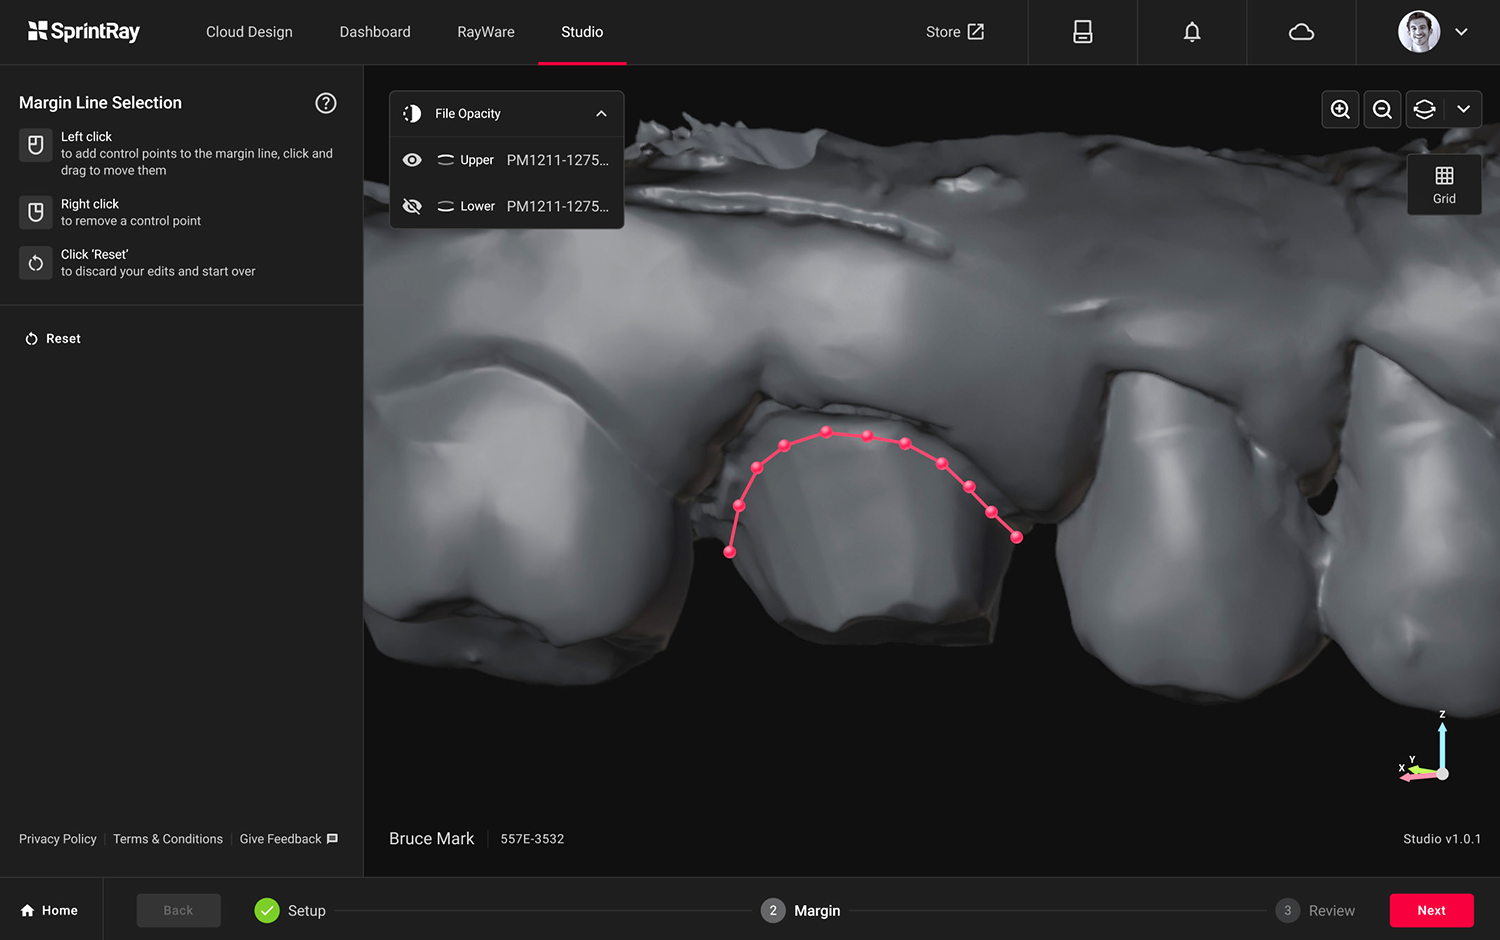1500x940 pixels.
Task: Open the Privacy Policy link
Action: tap(58, 839)
